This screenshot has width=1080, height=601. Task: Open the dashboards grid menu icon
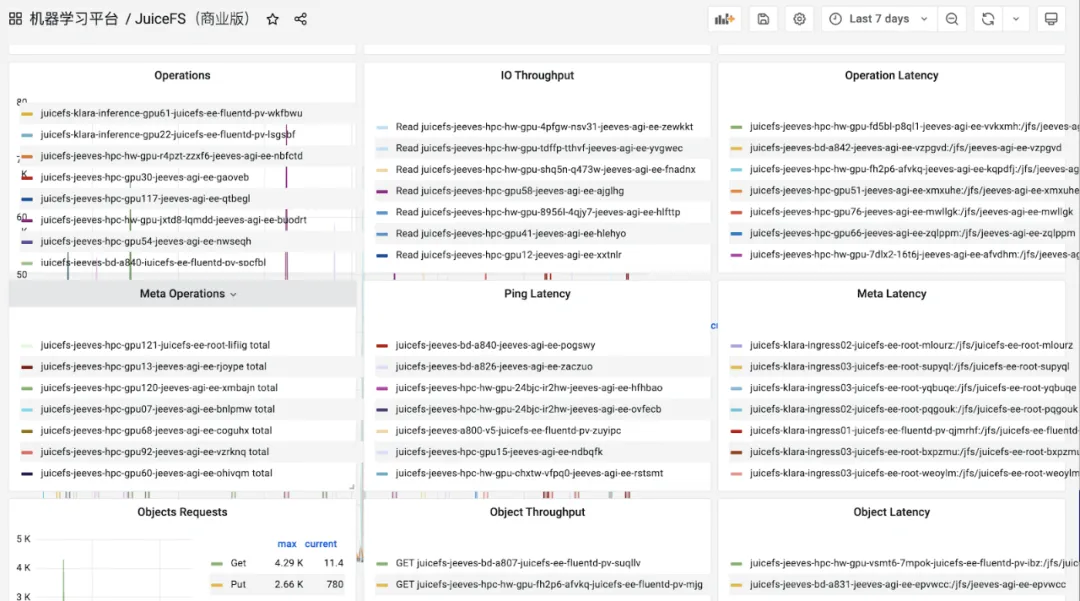click(15, 19)
